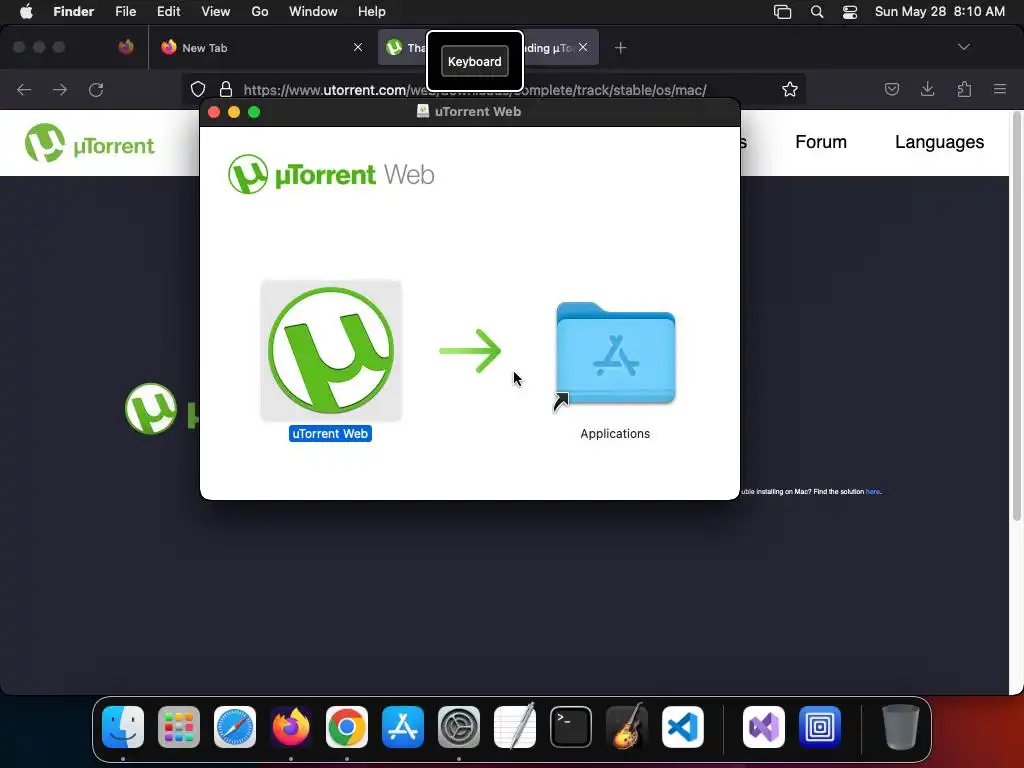Screen dimensions: 1024x768
Task: Open Firefox from the Dock
Action: [291, 727]
